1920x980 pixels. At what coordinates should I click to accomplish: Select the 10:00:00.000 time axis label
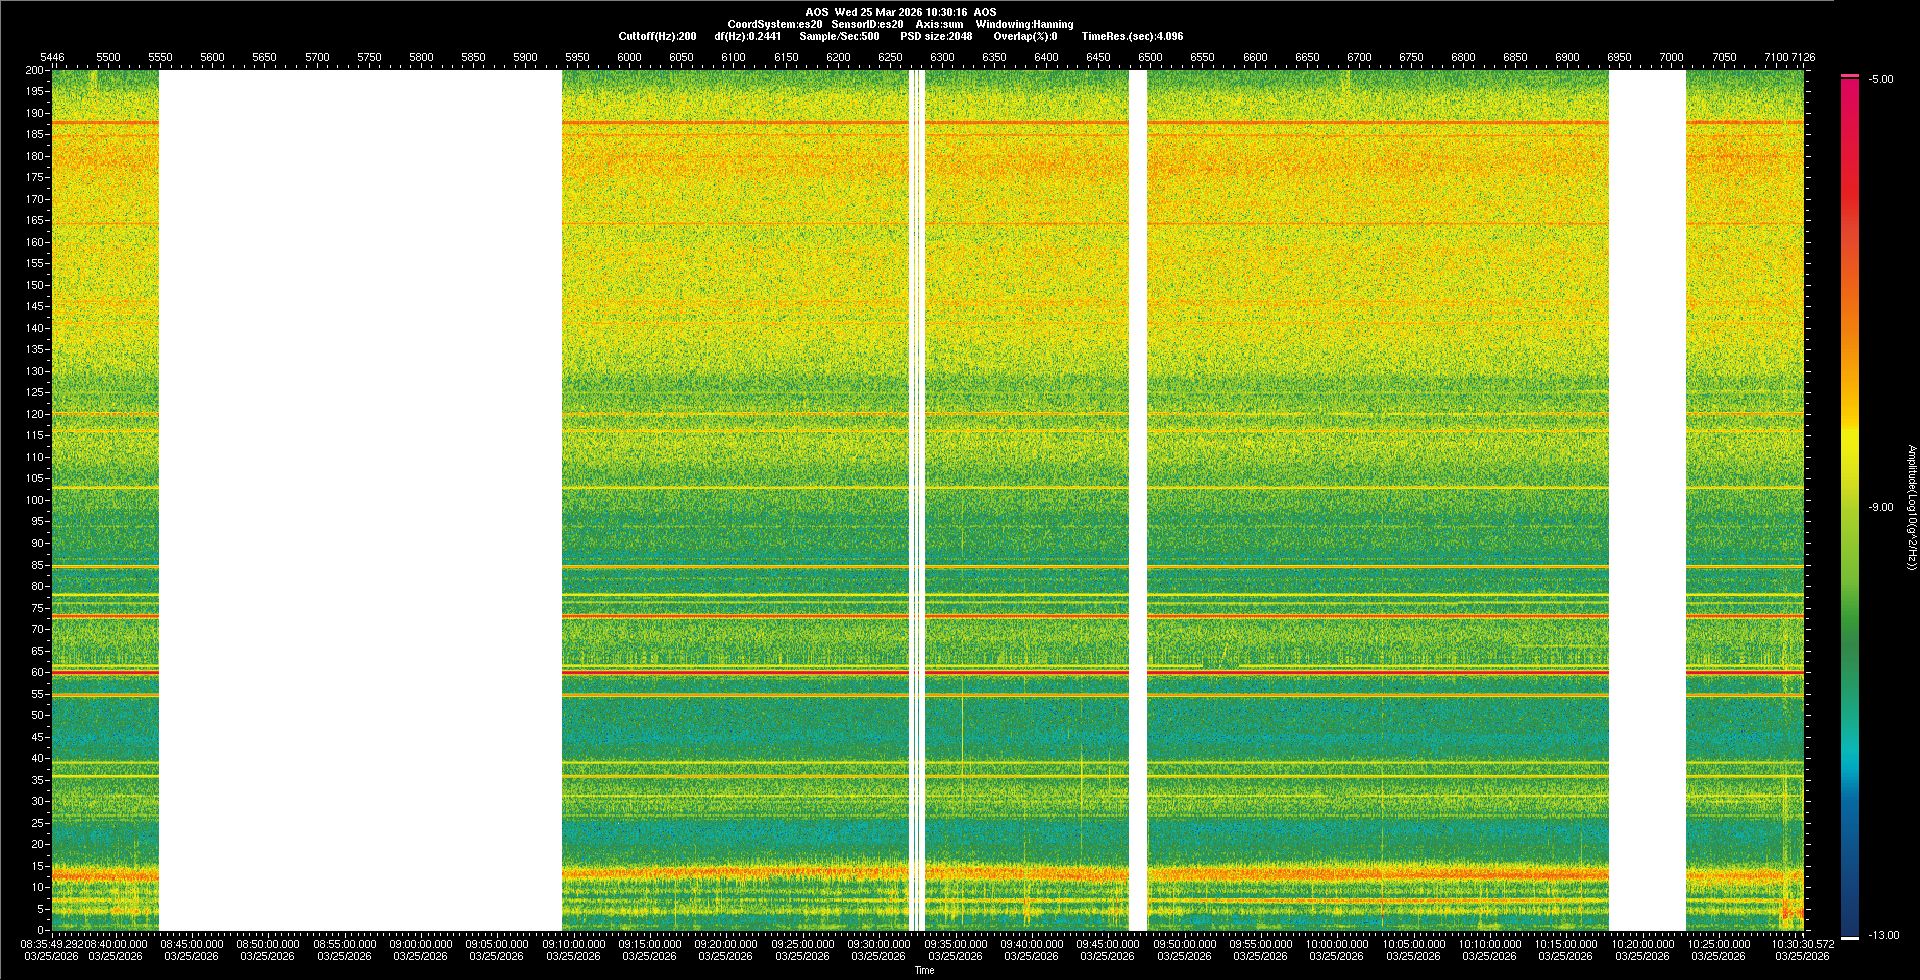pos(1337,943)
